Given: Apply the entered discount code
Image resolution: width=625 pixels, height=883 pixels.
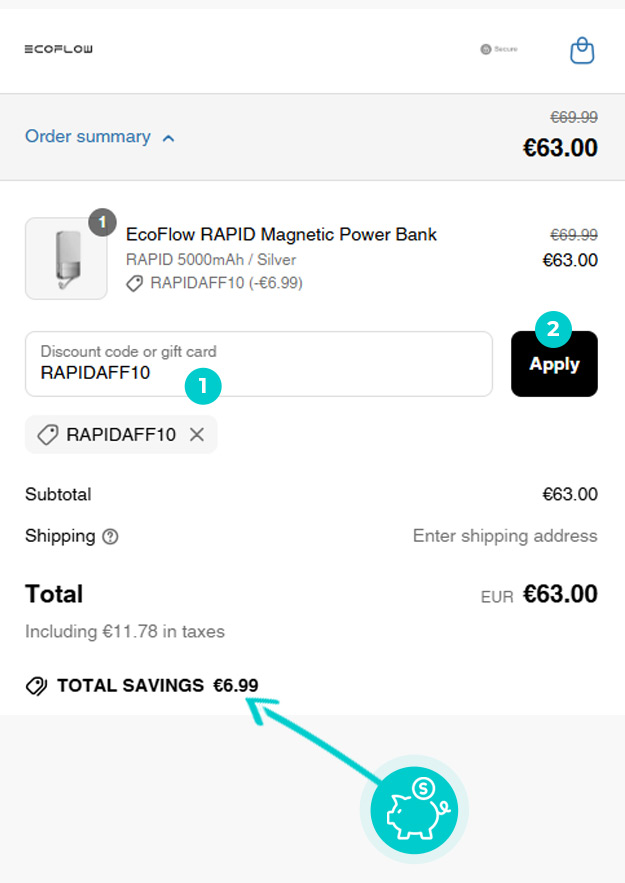Looking at the screenshot, I should pos(554,364).
